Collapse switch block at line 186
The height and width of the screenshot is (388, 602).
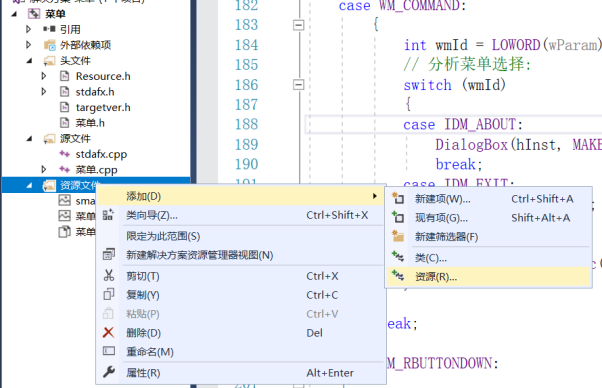tap(298, 84)
